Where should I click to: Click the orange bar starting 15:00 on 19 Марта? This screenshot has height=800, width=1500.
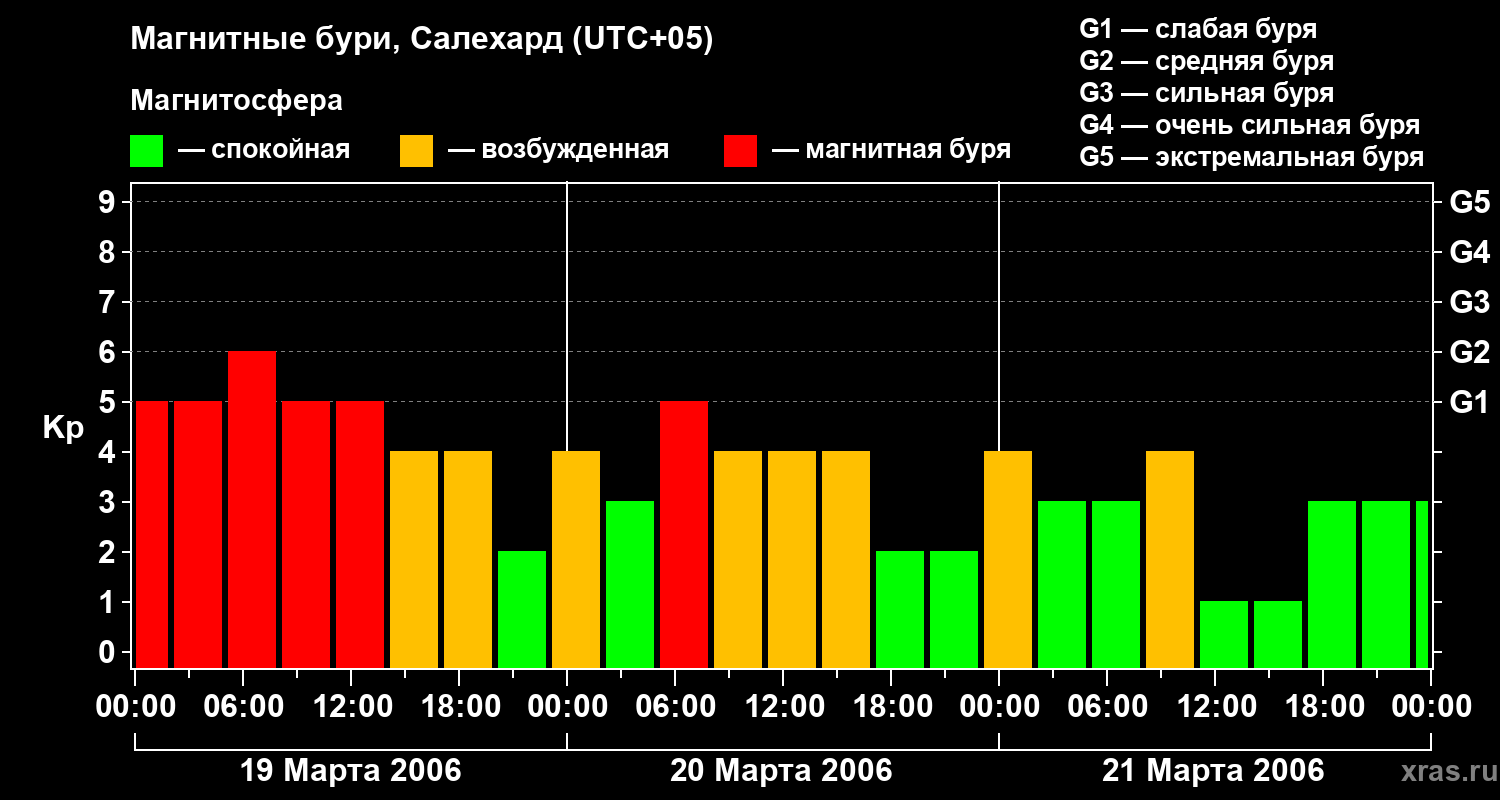(x=414, y=560)
